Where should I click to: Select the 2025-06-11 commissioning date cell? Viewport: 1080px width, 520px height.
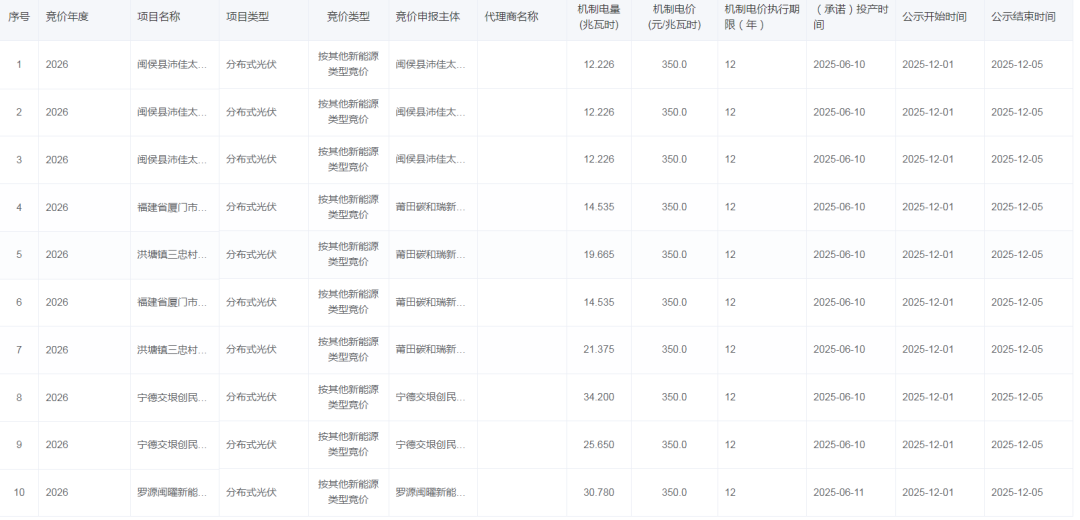(x=839, y=493)
